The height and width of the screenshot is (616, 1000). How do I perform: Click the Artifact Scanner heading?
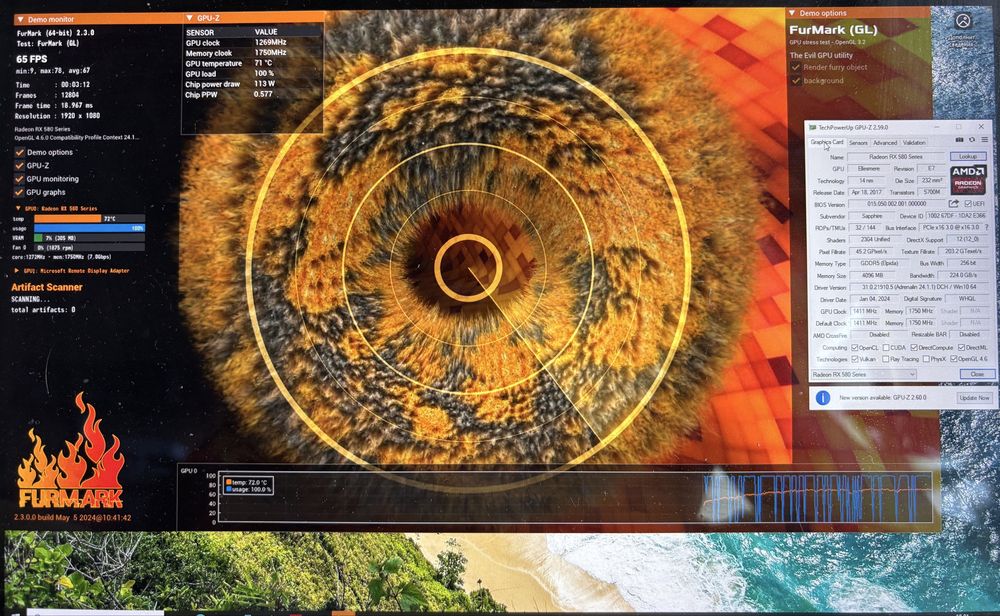point(47,287)
